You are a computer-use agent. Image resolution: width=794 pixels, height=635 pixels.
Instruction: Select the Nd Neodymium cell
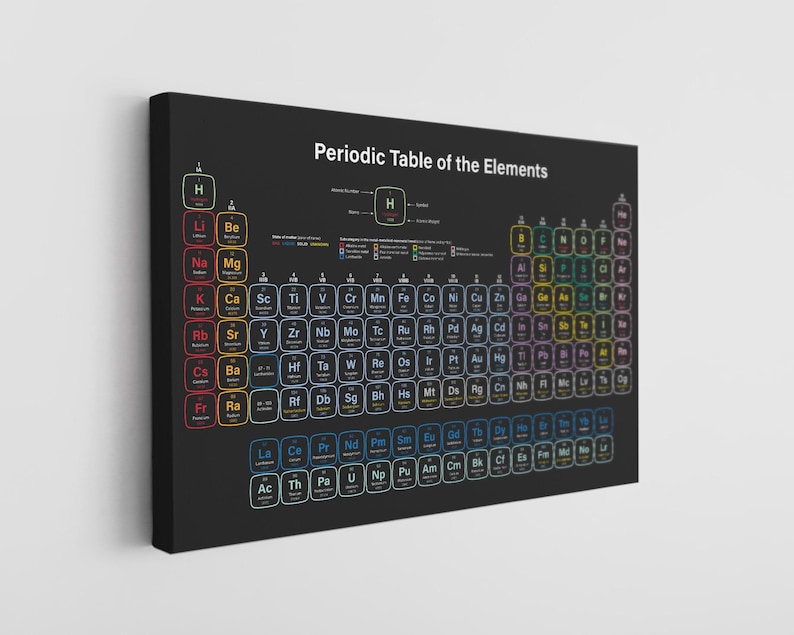click(351, 447)
